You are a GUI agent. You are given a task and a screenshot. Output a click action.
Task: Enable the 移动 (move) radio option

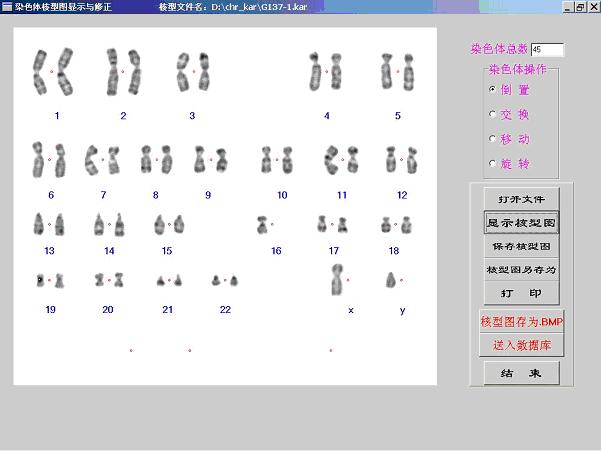[x=492, y=139]
